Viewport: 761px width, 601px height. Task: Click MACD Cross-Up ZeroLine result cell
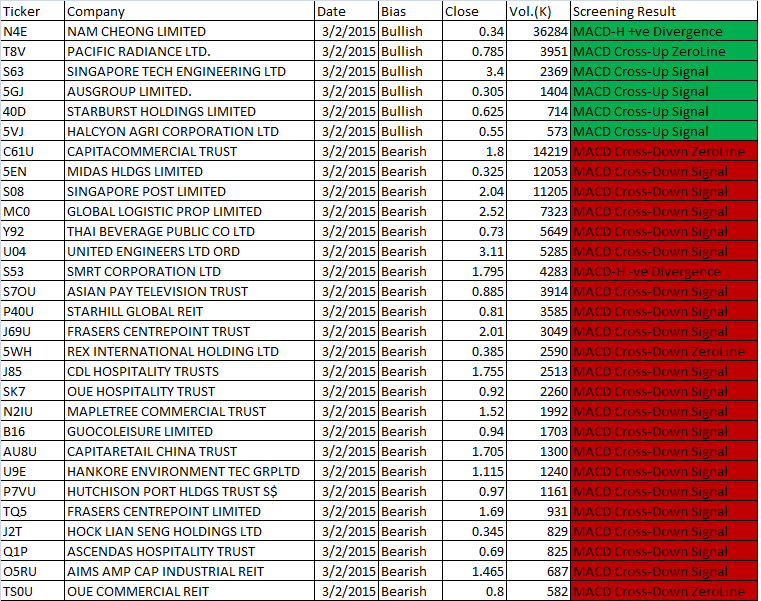(663, 51)
